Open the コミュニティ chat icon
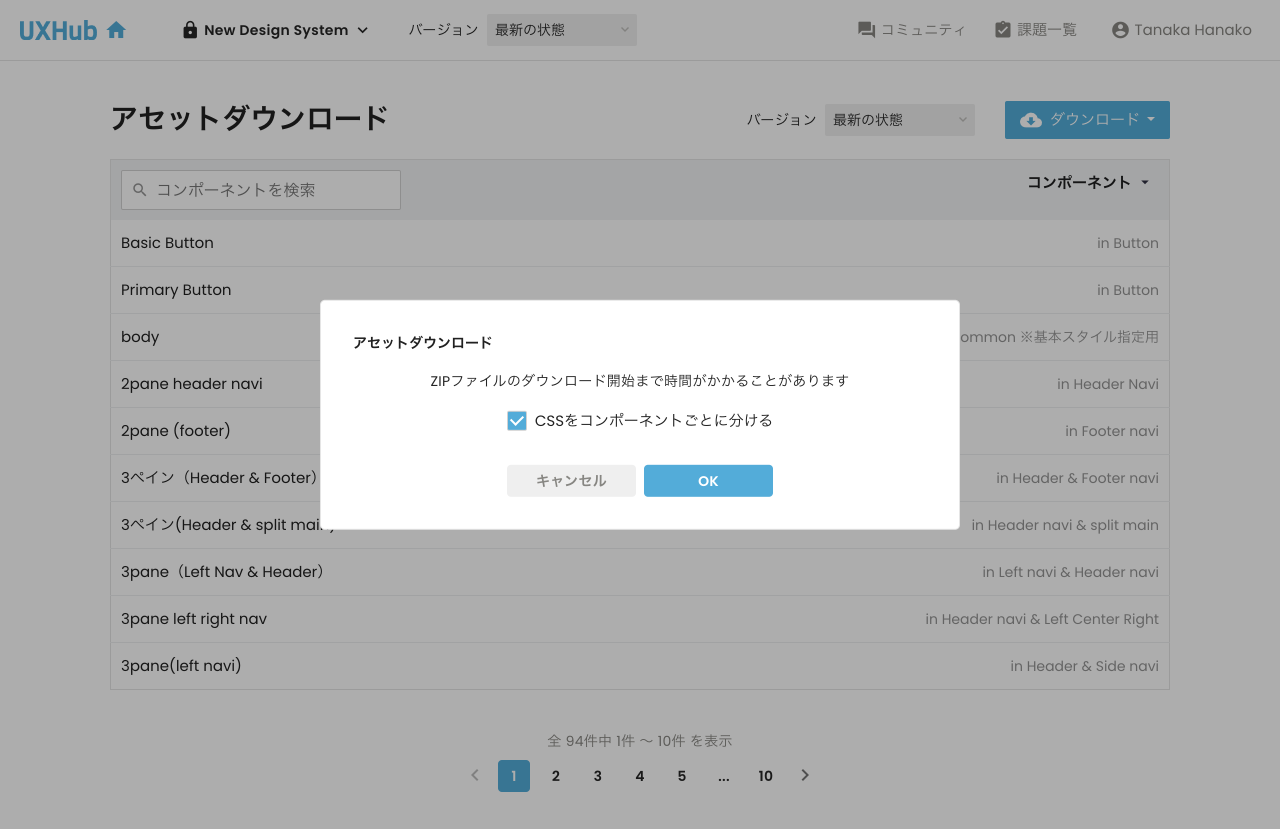This screenshot has height=829, width=1280. click(864, 29)
